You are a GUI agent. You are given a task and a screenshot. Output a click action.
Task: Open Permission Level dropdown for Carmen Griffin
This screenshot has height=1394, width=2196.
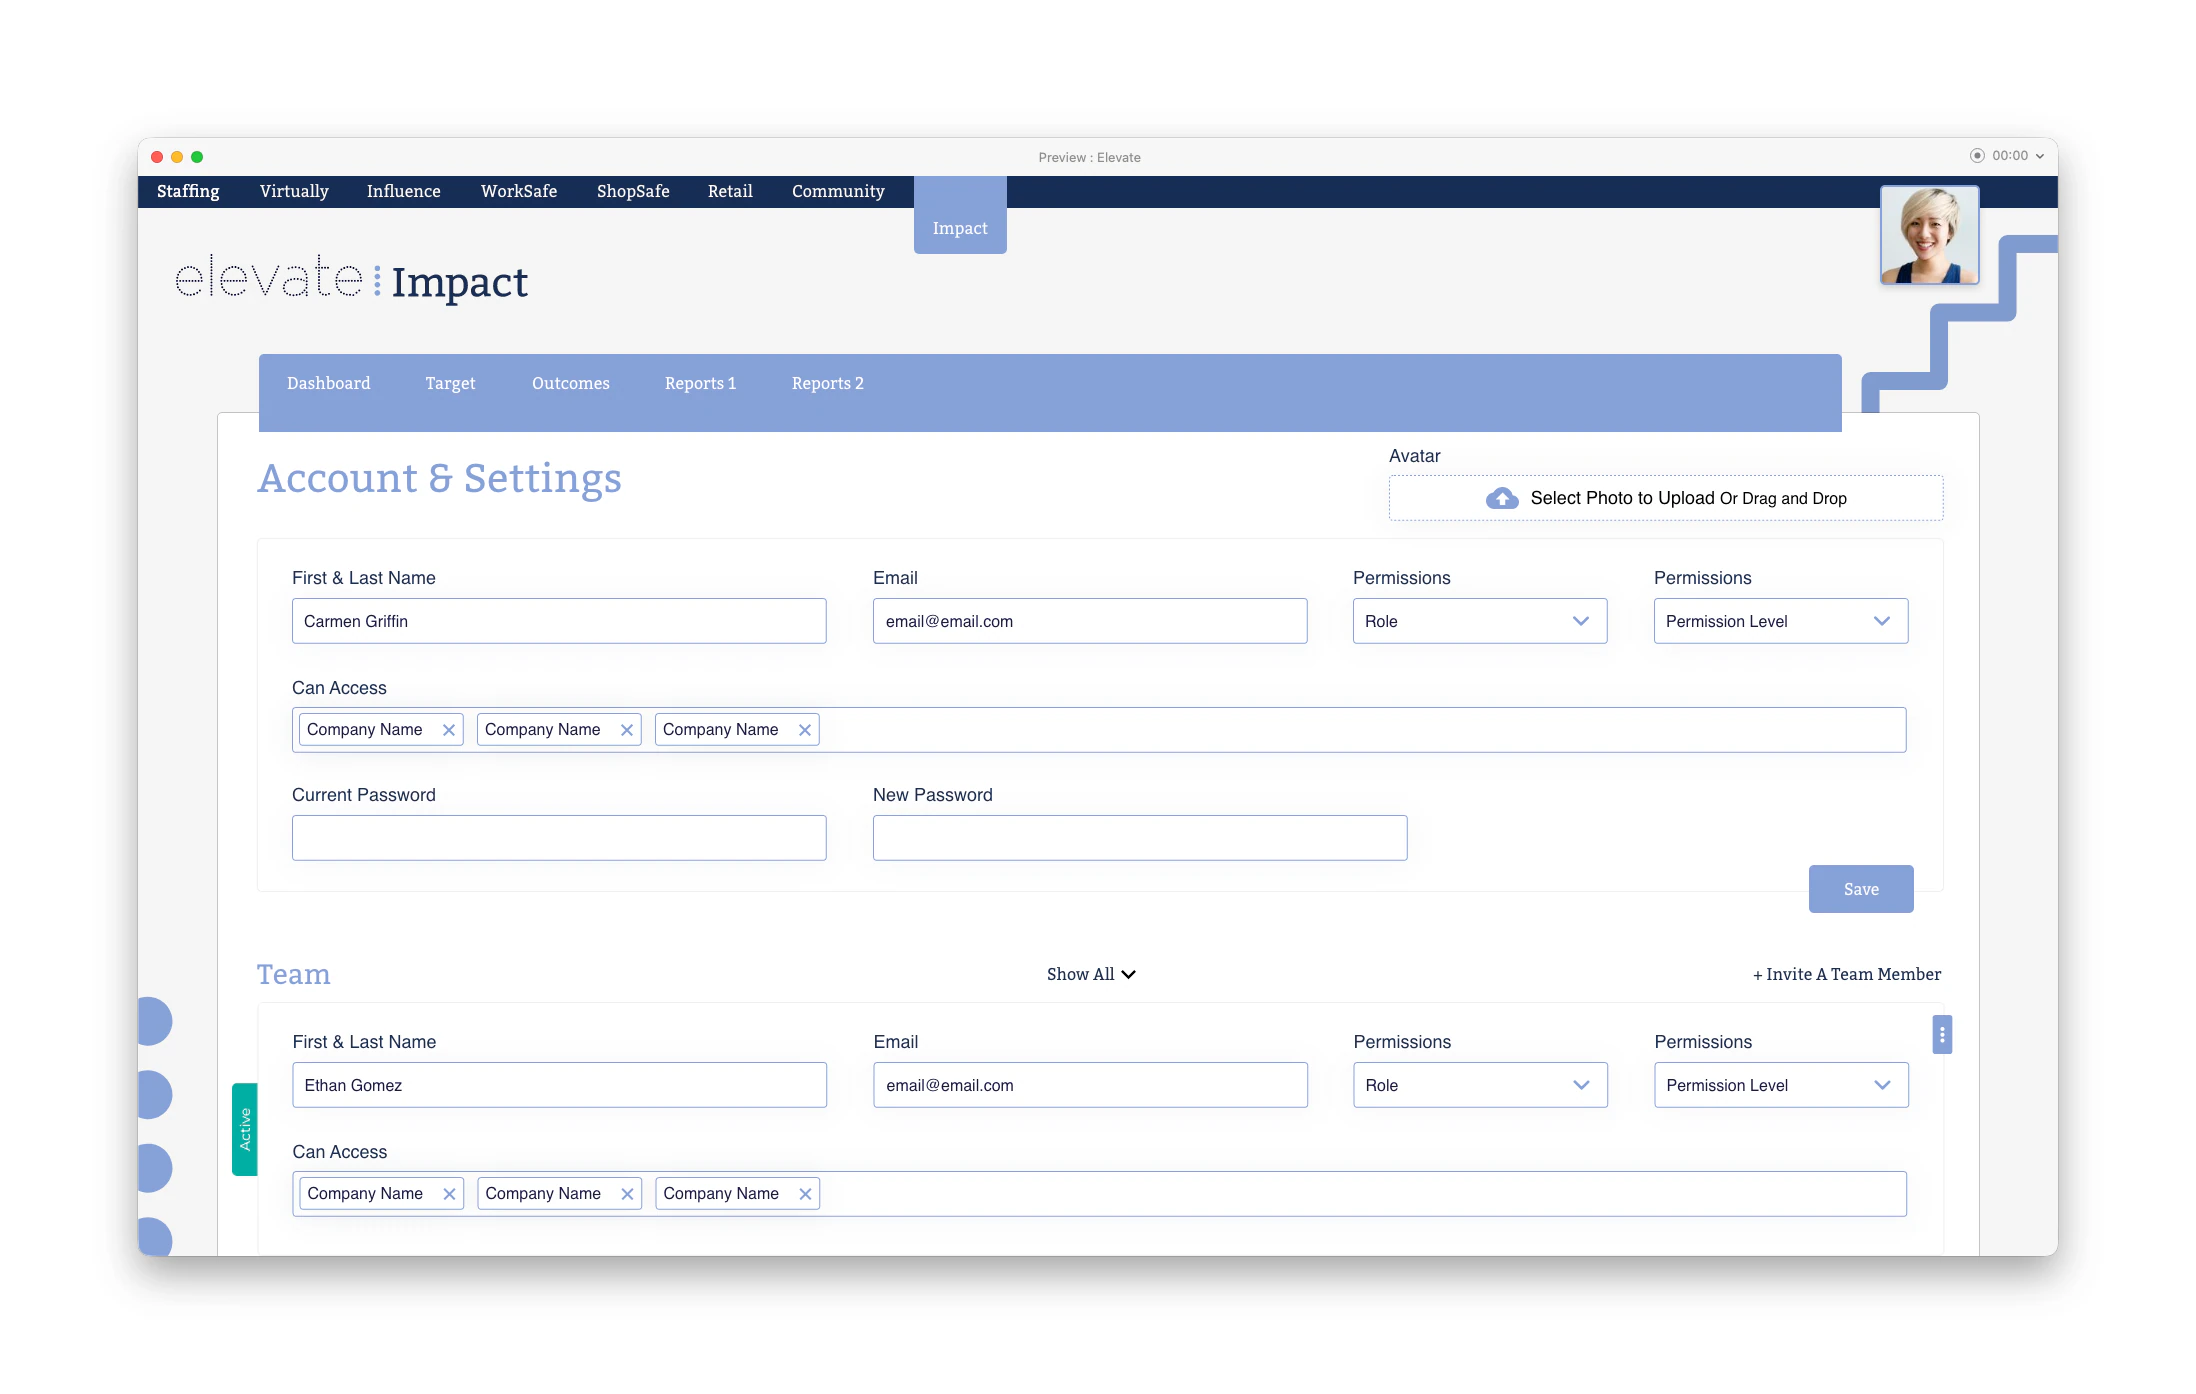click(1781, 621)
